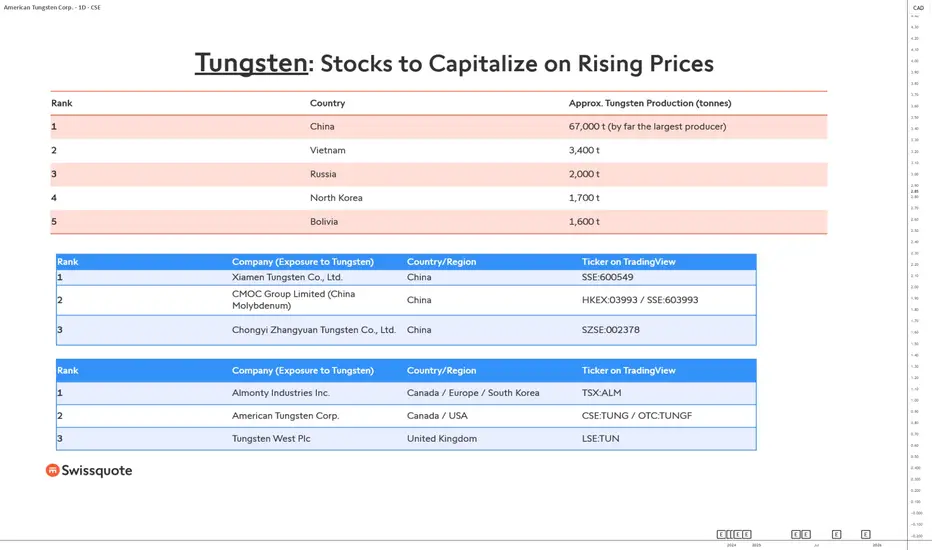This screenshot has width=932, height=550.
Task: Click the orange Swissquote logo icon
Action: [52, 470]
